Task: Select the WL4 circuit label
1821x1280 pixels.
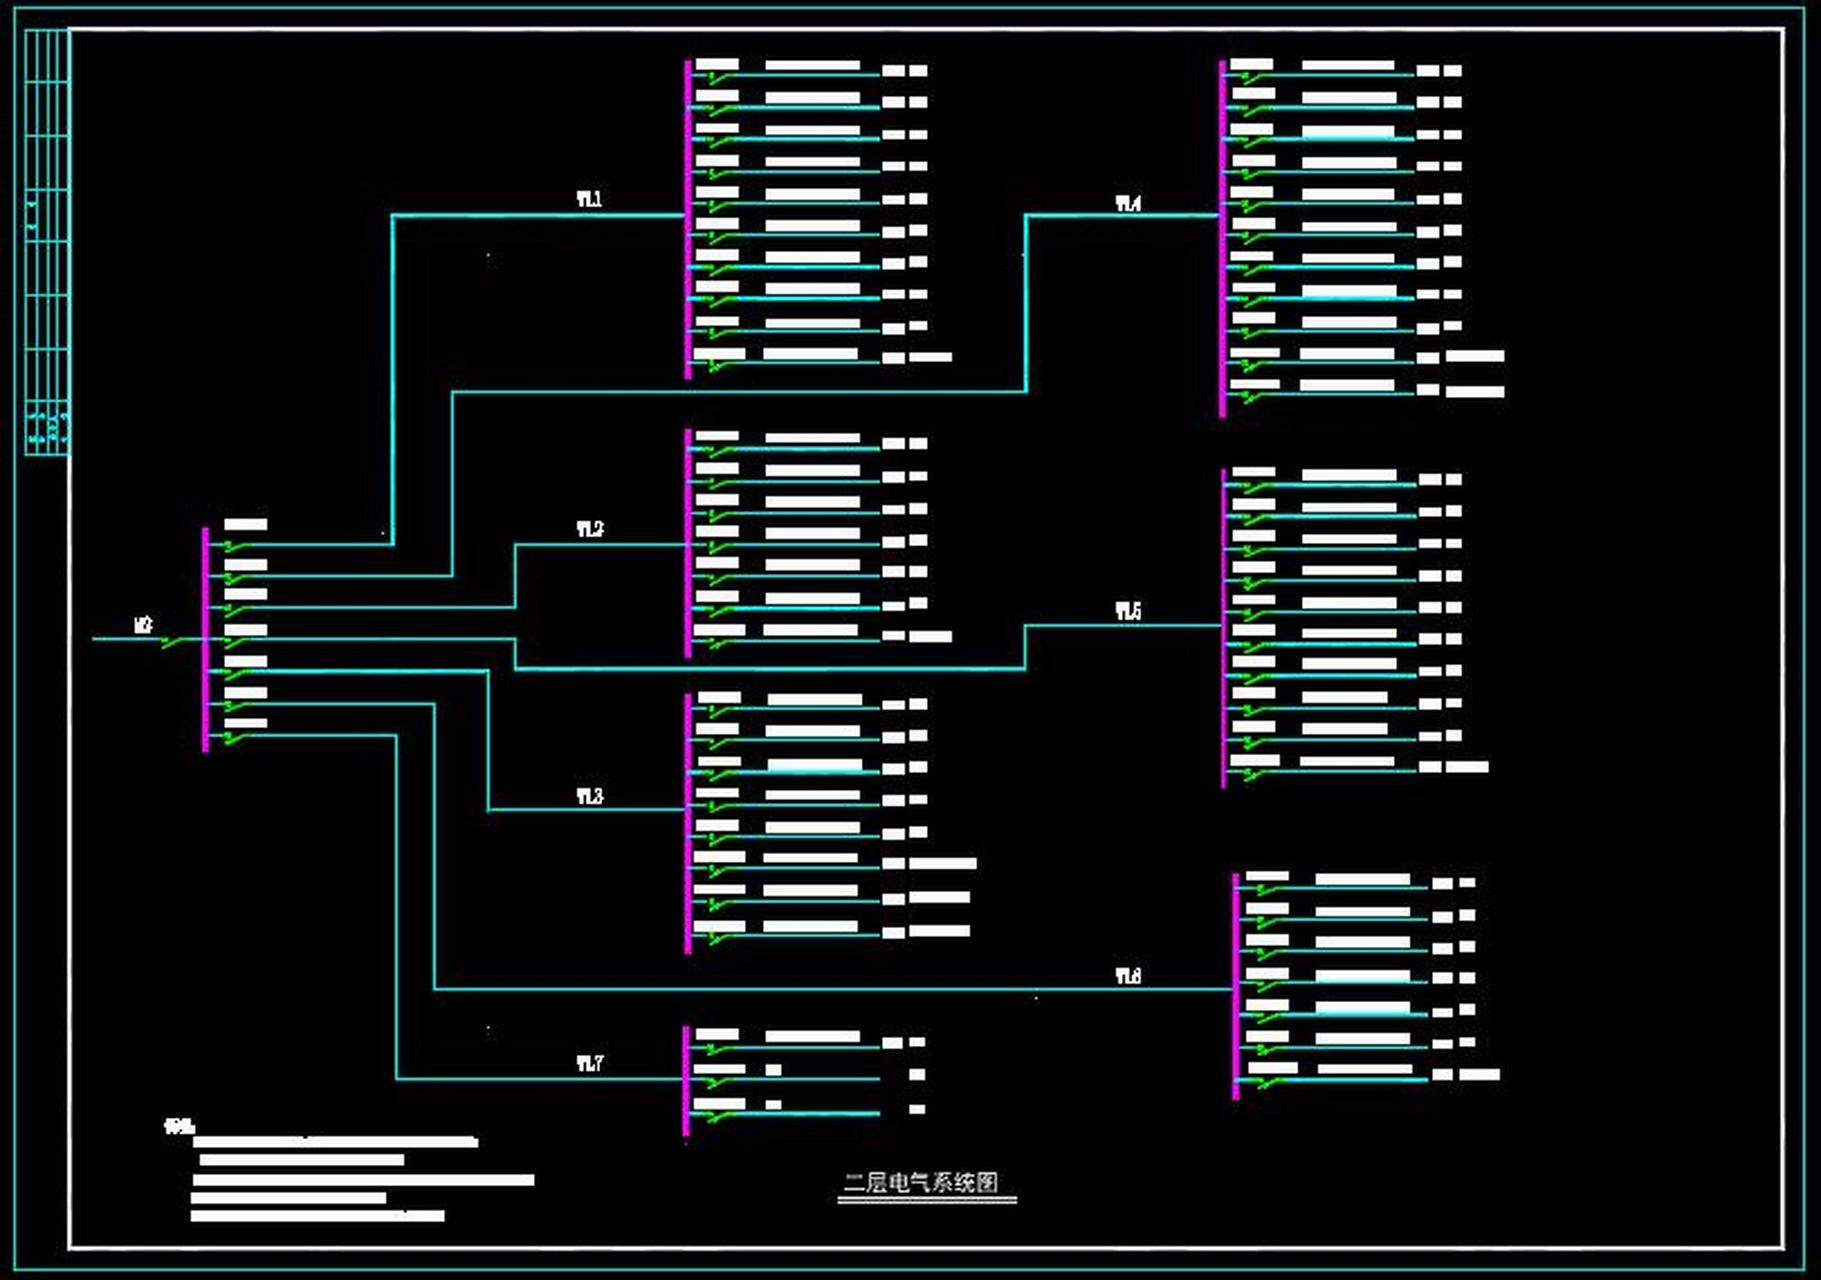Action: pos(1128,204)
